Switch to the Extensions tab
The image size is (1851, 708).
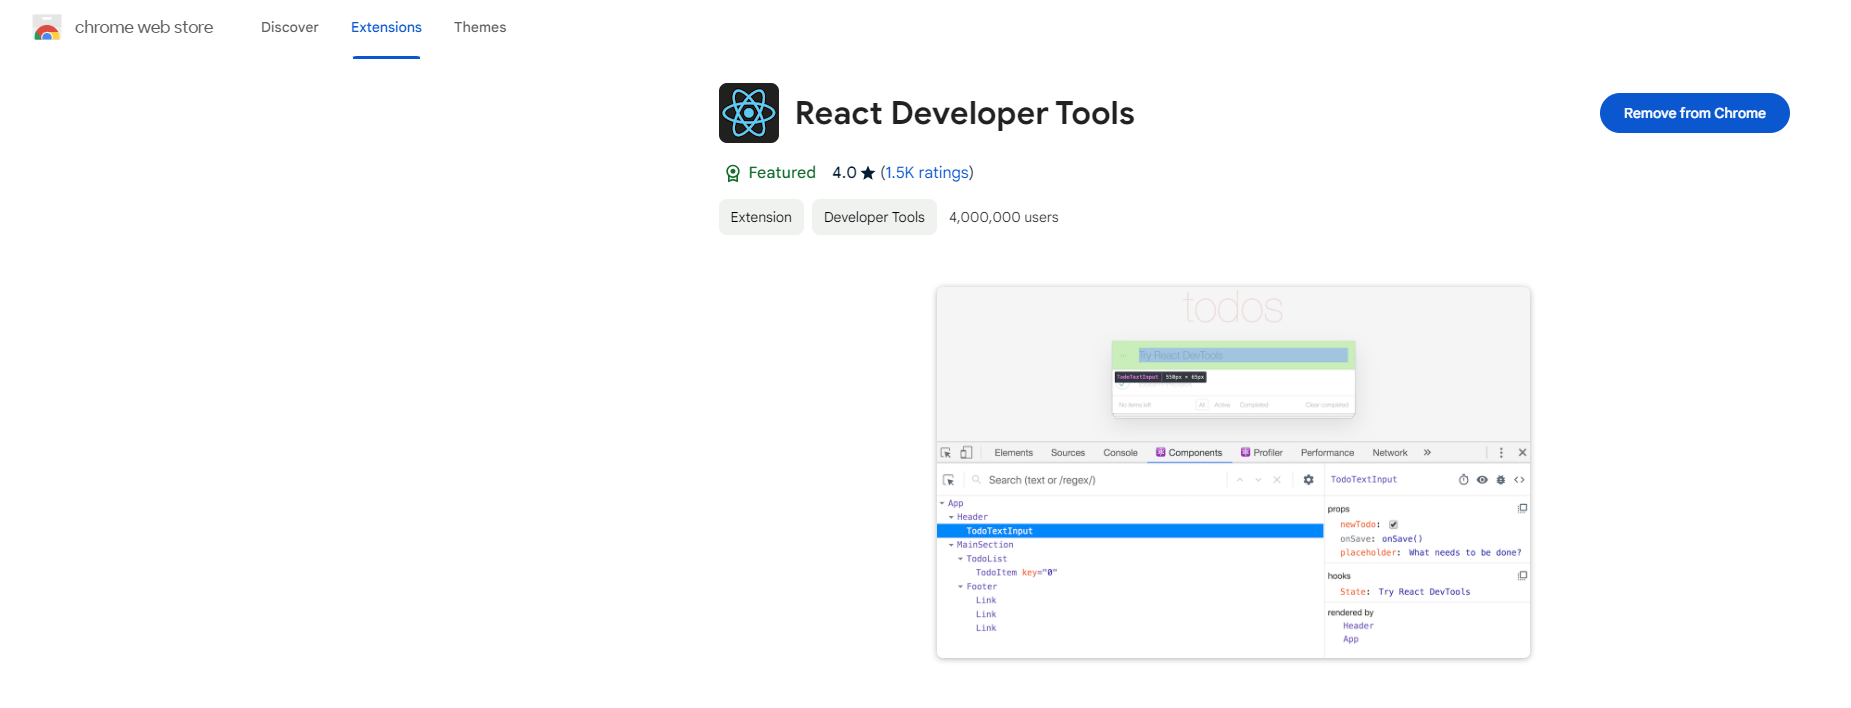(386, 27)
